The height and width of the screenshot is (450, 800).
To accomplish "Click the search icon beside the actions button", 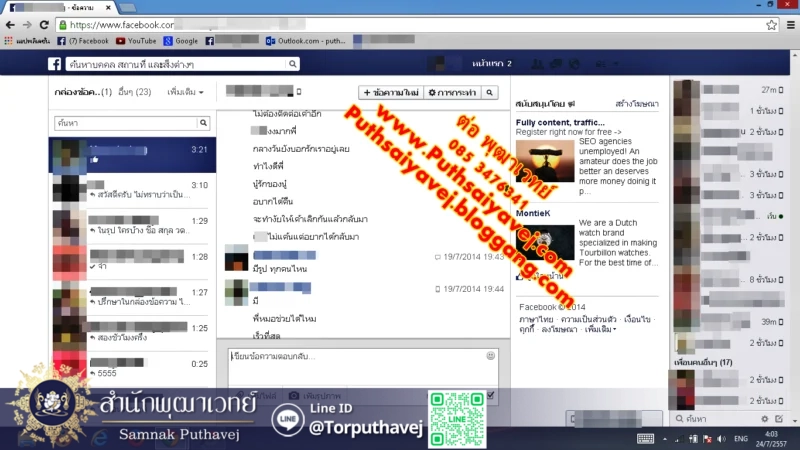I will tap(489, 93).
